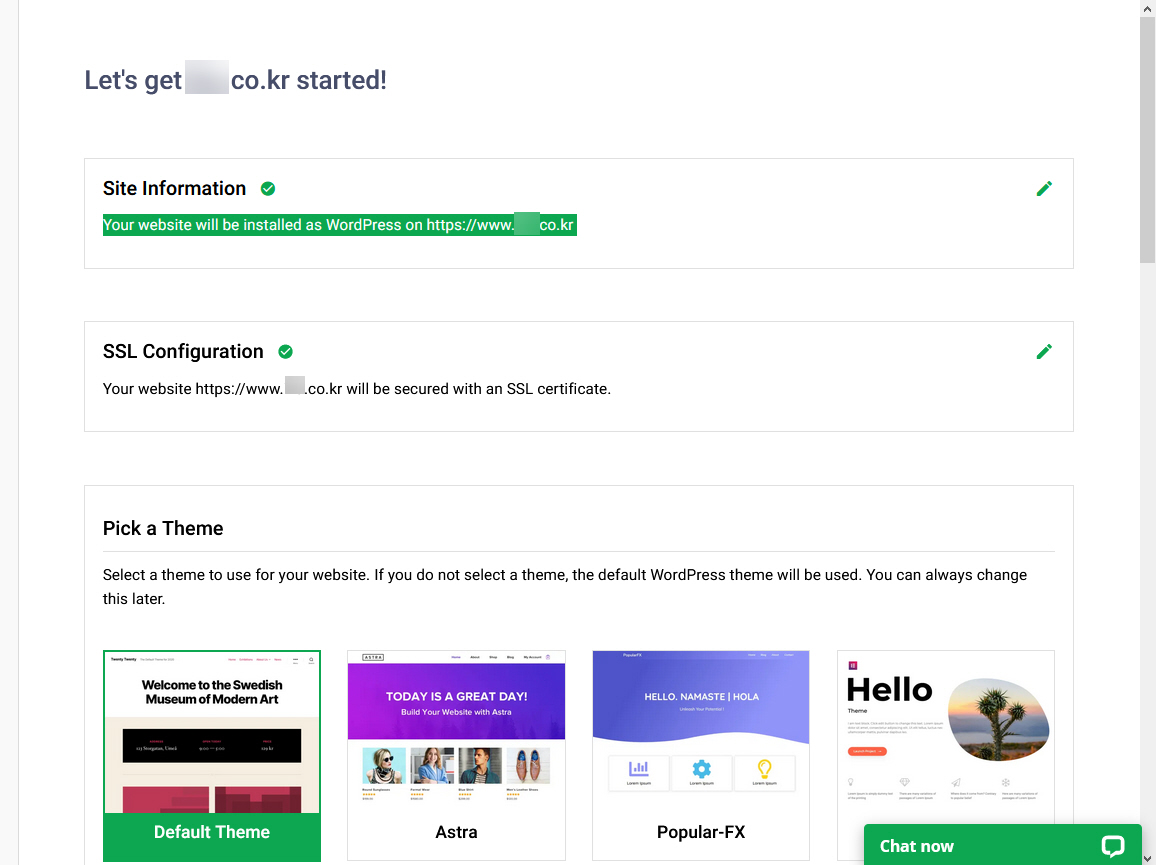Select the Astra theme

tap(456, 740)
